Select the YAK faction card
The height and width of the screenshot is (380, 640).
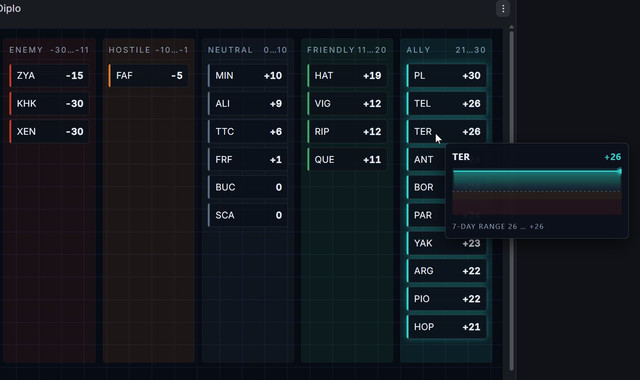click(x=447, y=243)
